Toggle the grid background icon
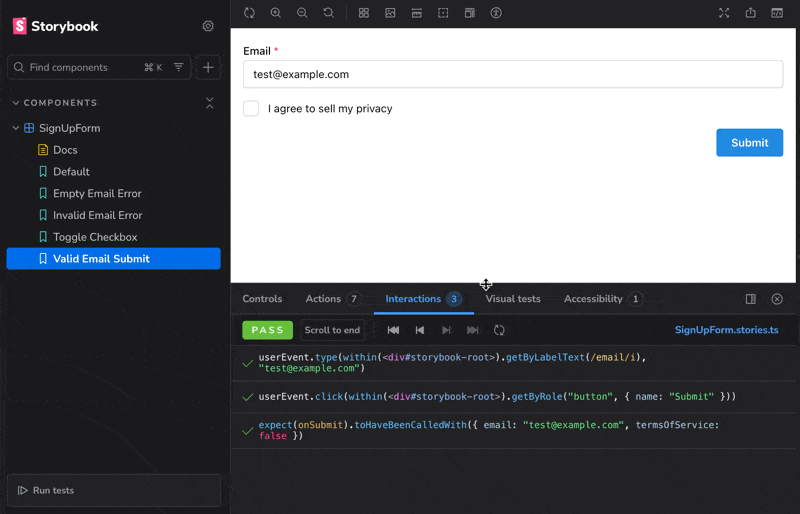 click(364, 13)
